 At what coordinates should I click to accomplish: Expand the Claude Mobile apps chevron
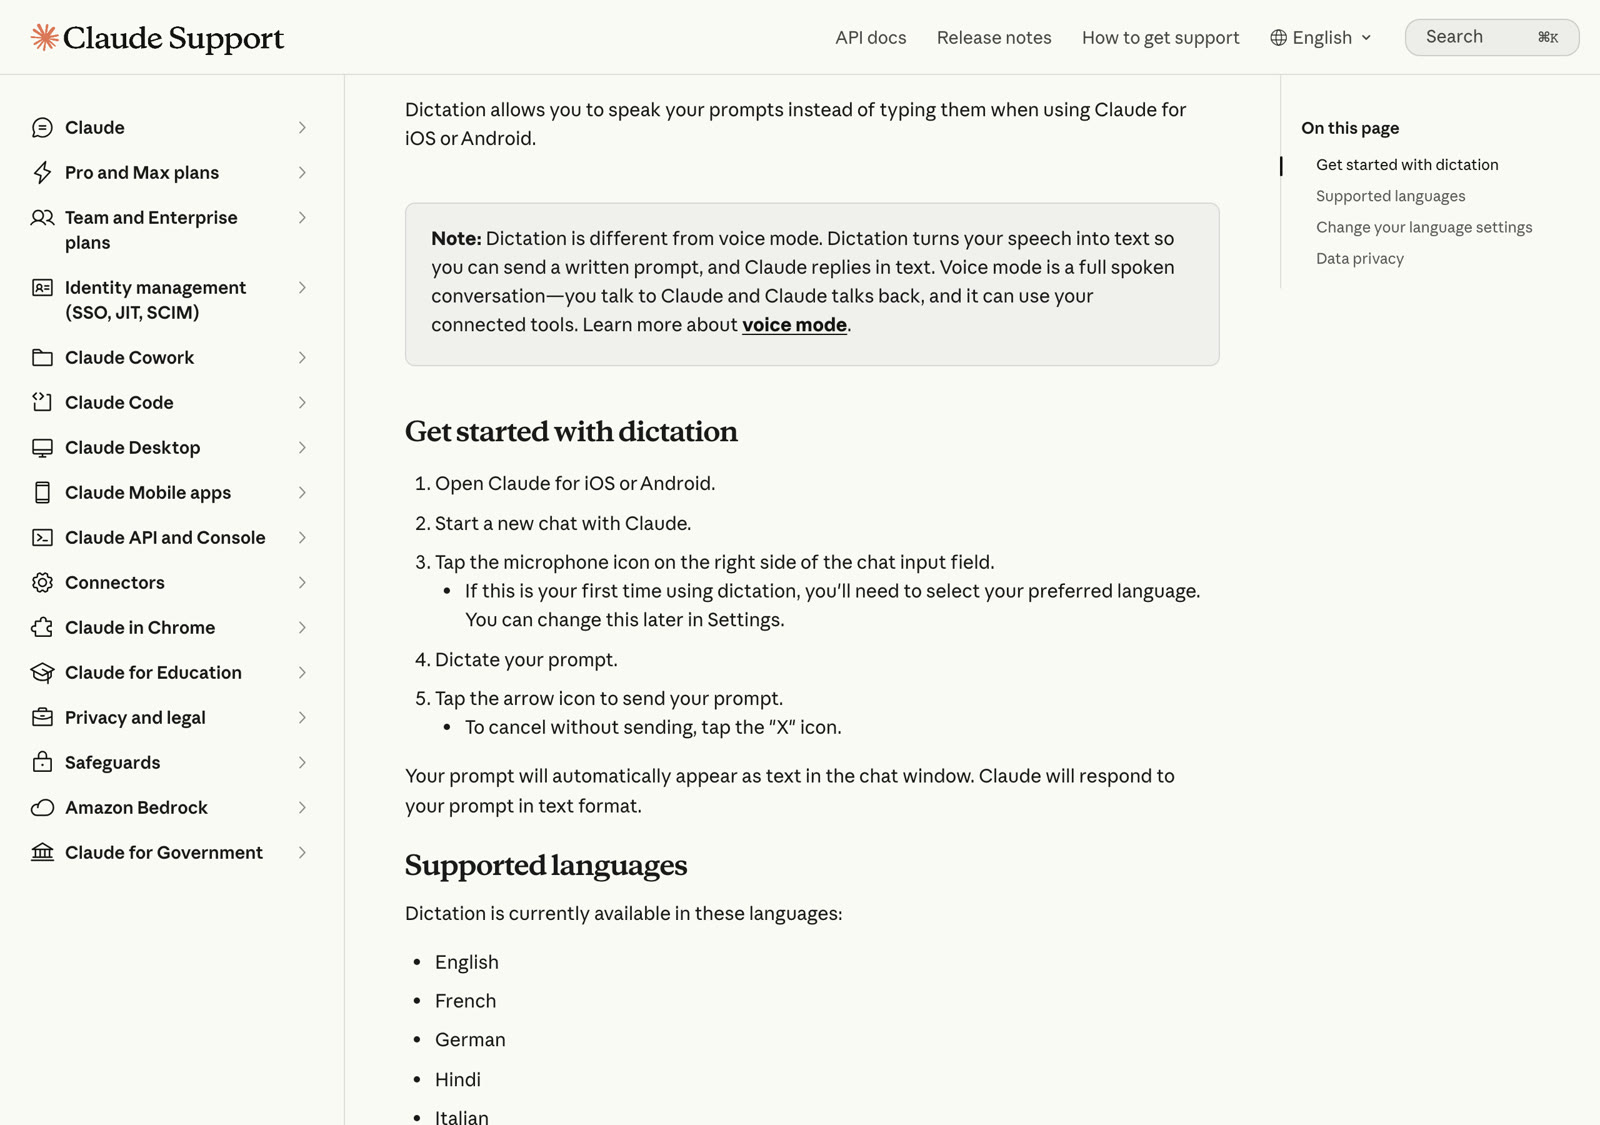302,492
